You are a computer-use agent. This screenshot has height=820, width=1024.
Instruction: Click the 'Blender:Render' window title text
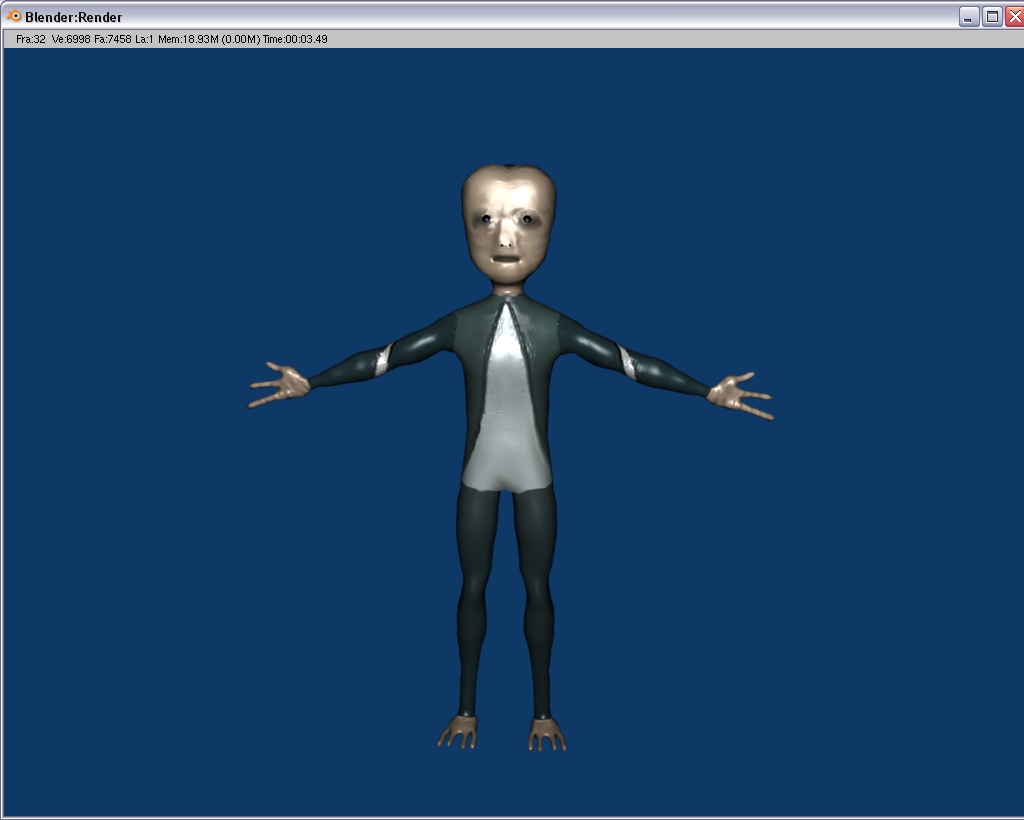(x=73, y=17)
